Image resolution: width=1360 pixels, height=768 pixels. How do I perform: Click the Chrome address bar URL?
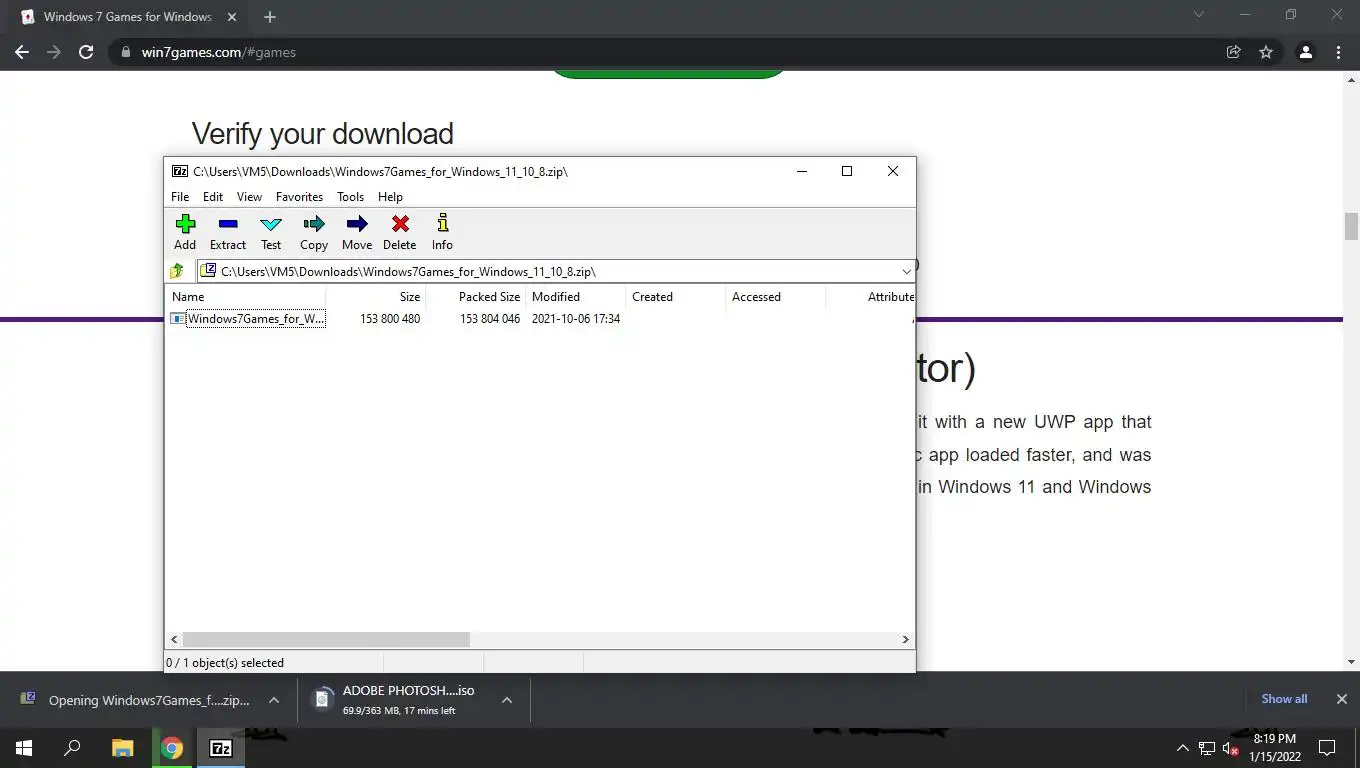pos(218,52)
